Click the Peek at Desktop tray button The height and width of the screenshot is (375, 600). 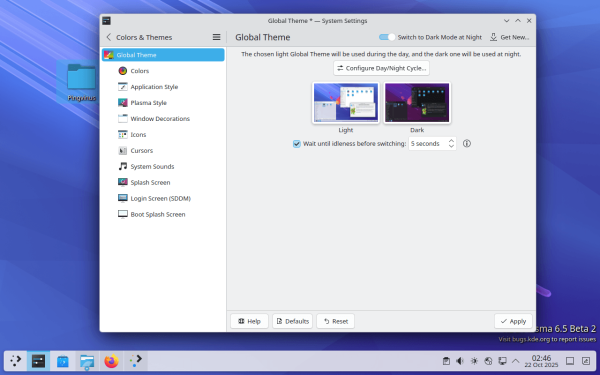(570, 361)
